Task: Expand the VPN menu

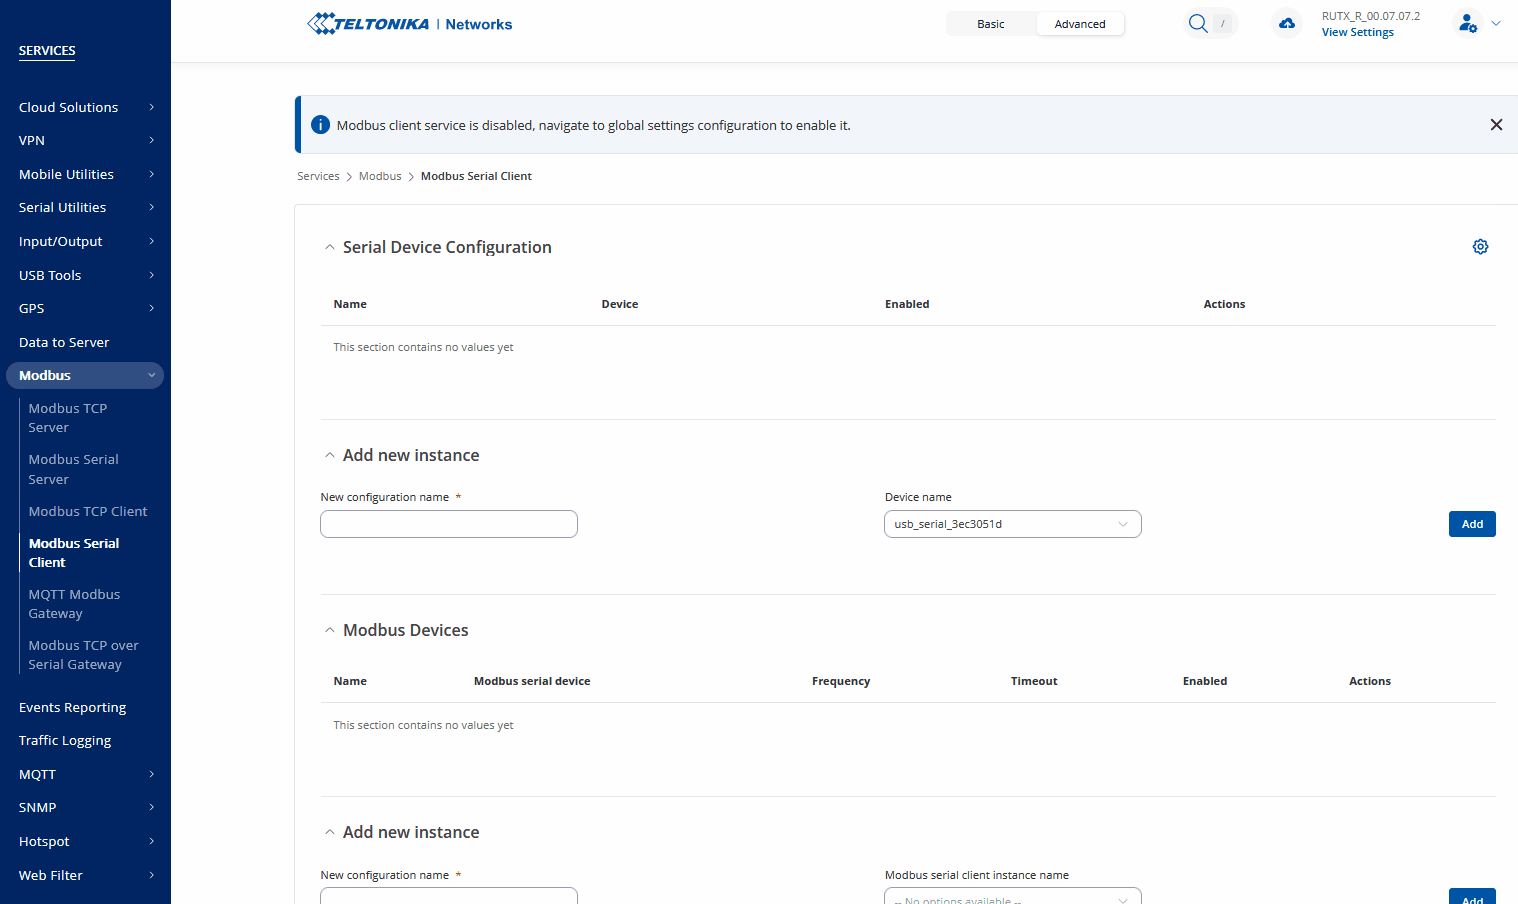Action: pyautogui.click(x=85, y=141)
